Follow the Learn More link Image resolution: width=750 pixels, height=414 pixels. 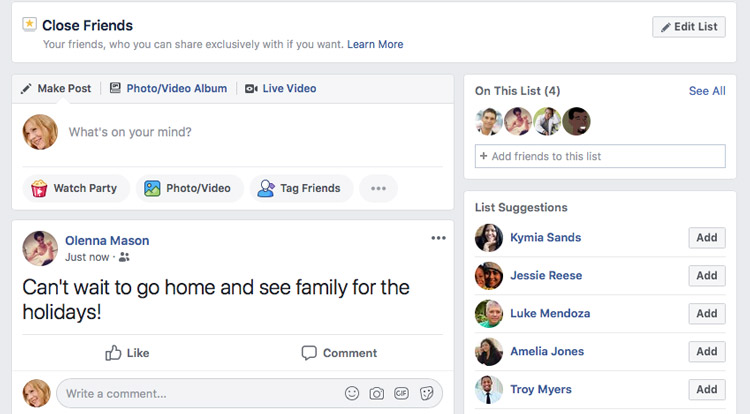tap(375, 44)
